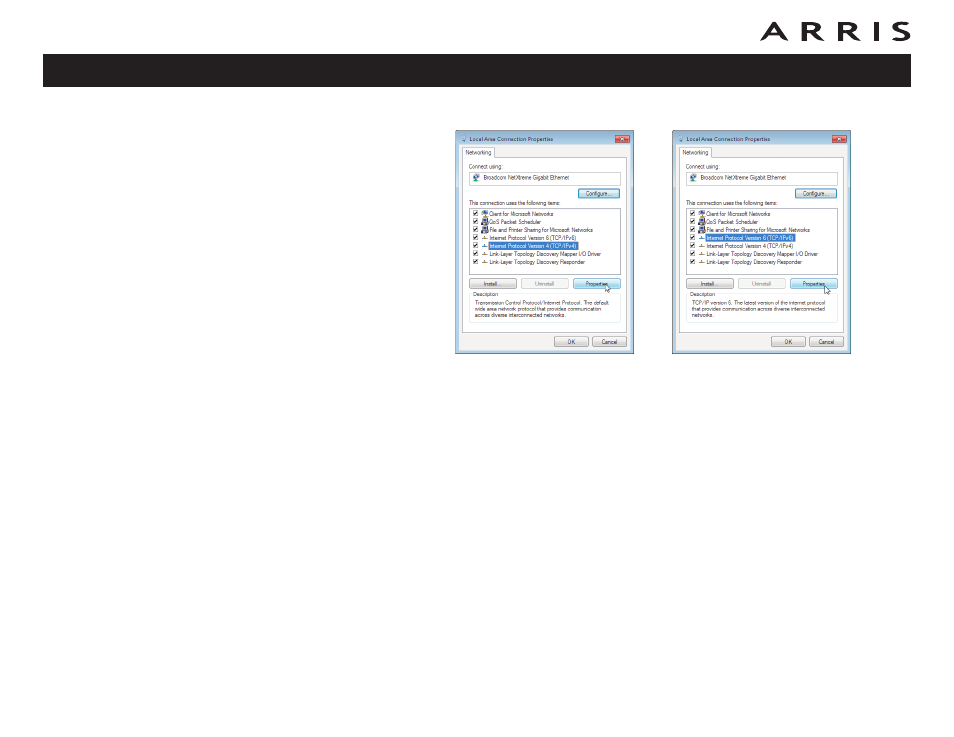Uncheck Internet Protocol Version 4 in right dialog

point(692,246)
